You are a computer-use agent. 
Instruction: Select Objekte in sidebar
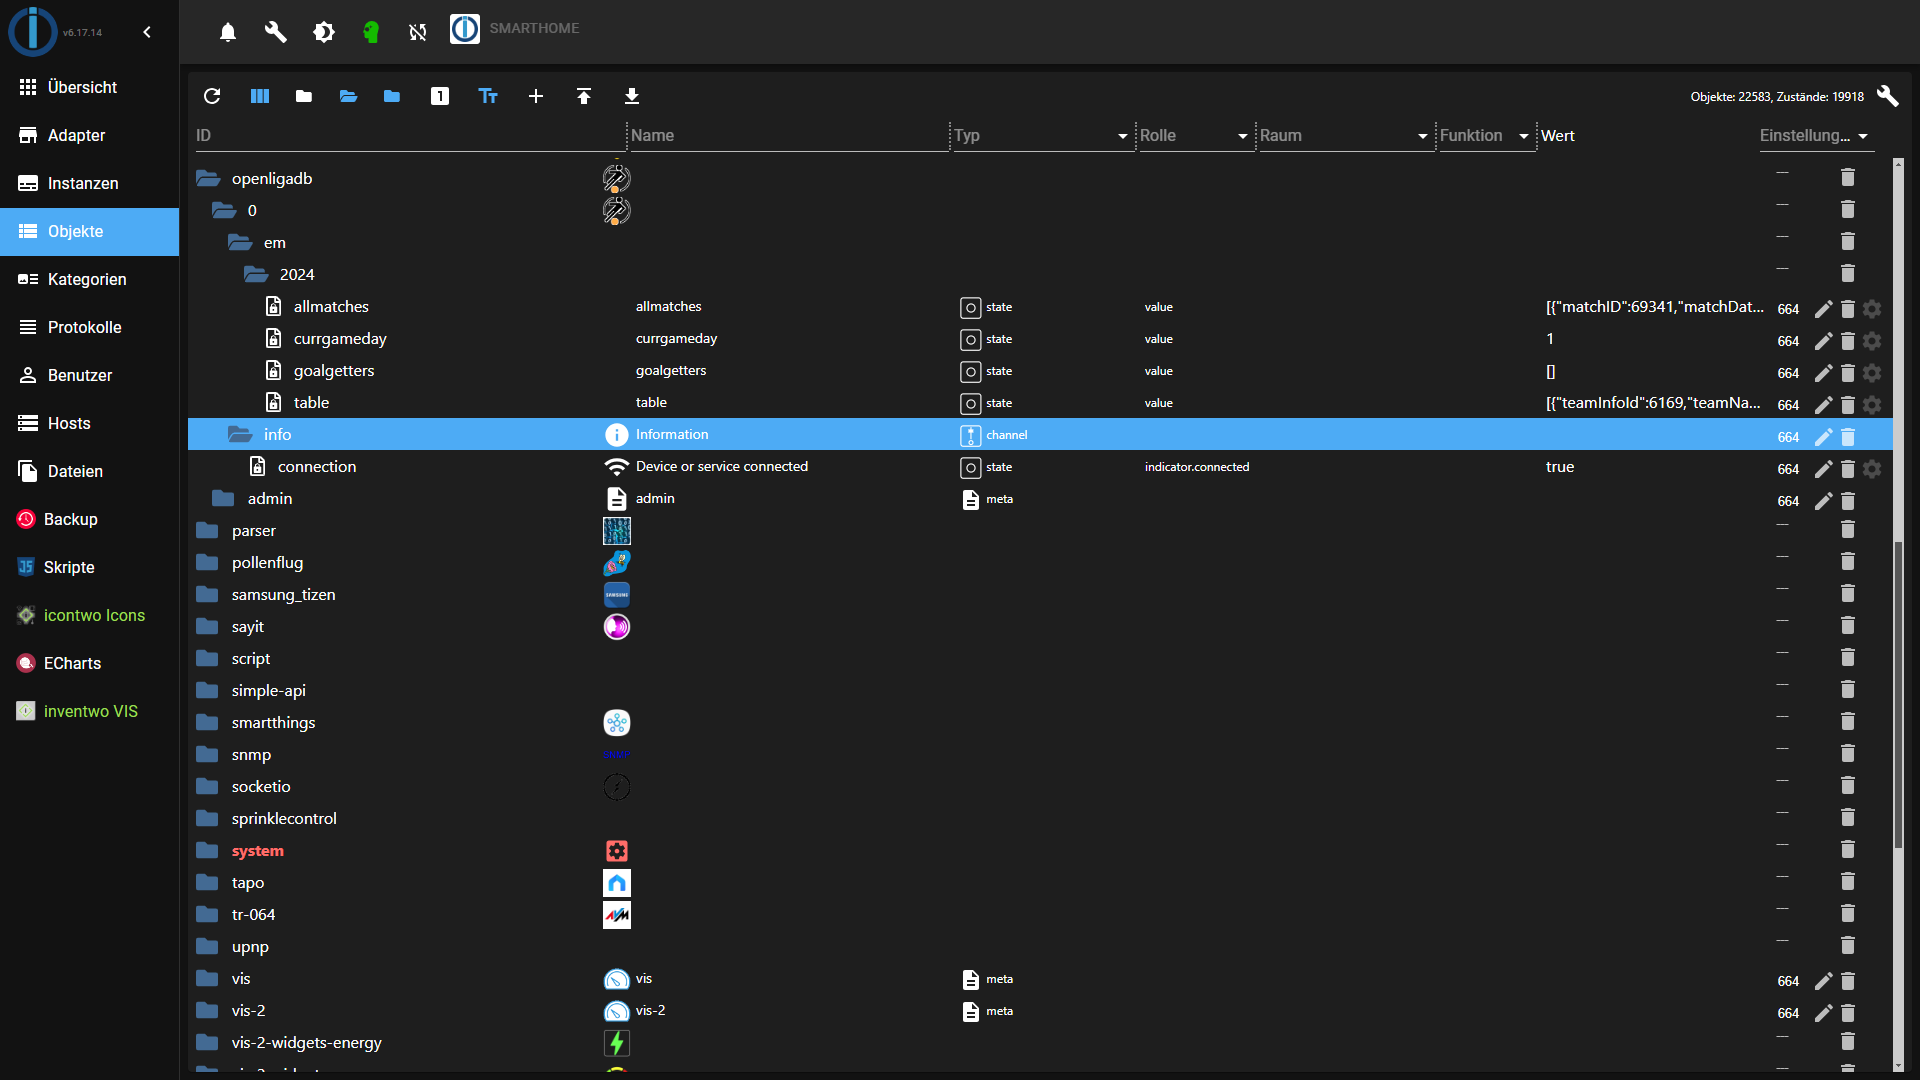click(89, 231)
